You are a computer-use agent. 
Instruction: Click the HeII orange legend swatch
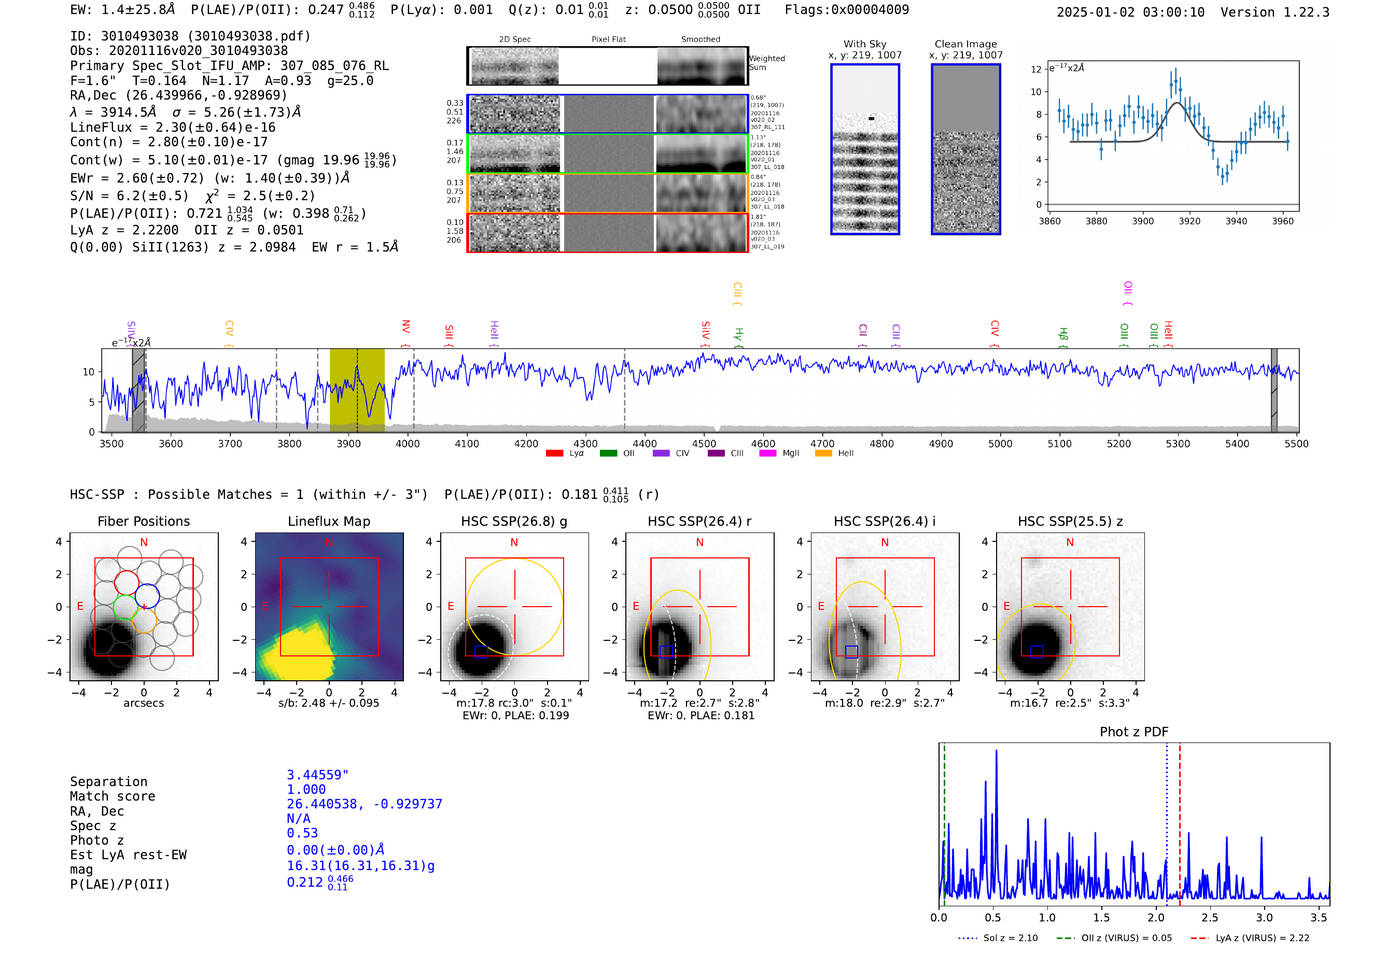point(823,454)
